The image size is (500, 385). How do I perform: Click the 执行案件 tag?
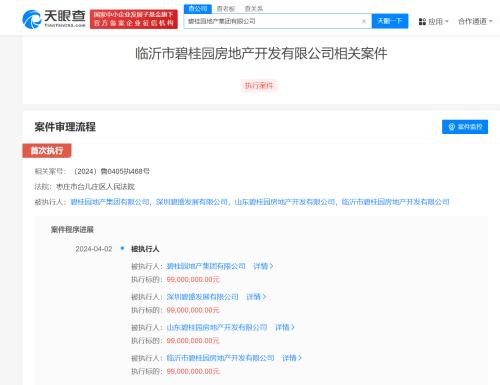click(x=259, y=86)
